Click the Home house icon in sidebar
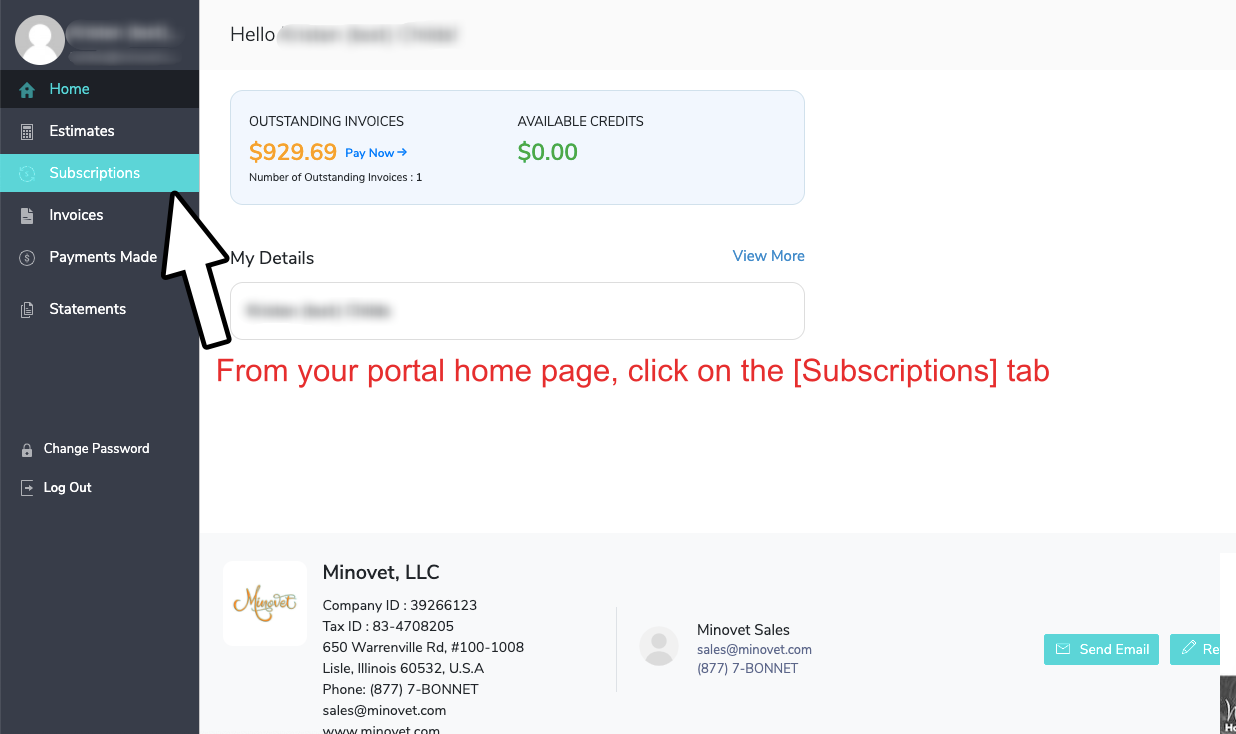This screenshot has width=1236, height=734. coord(27,90)
